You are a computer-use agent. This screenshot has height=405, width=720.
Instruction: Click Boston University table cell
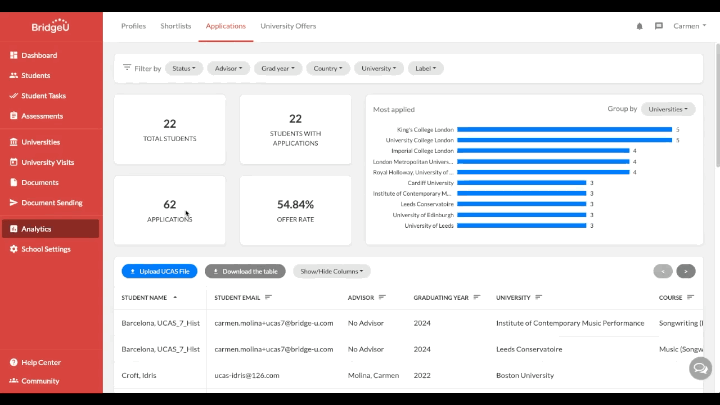pyautogui.click(x=525, y=375)
